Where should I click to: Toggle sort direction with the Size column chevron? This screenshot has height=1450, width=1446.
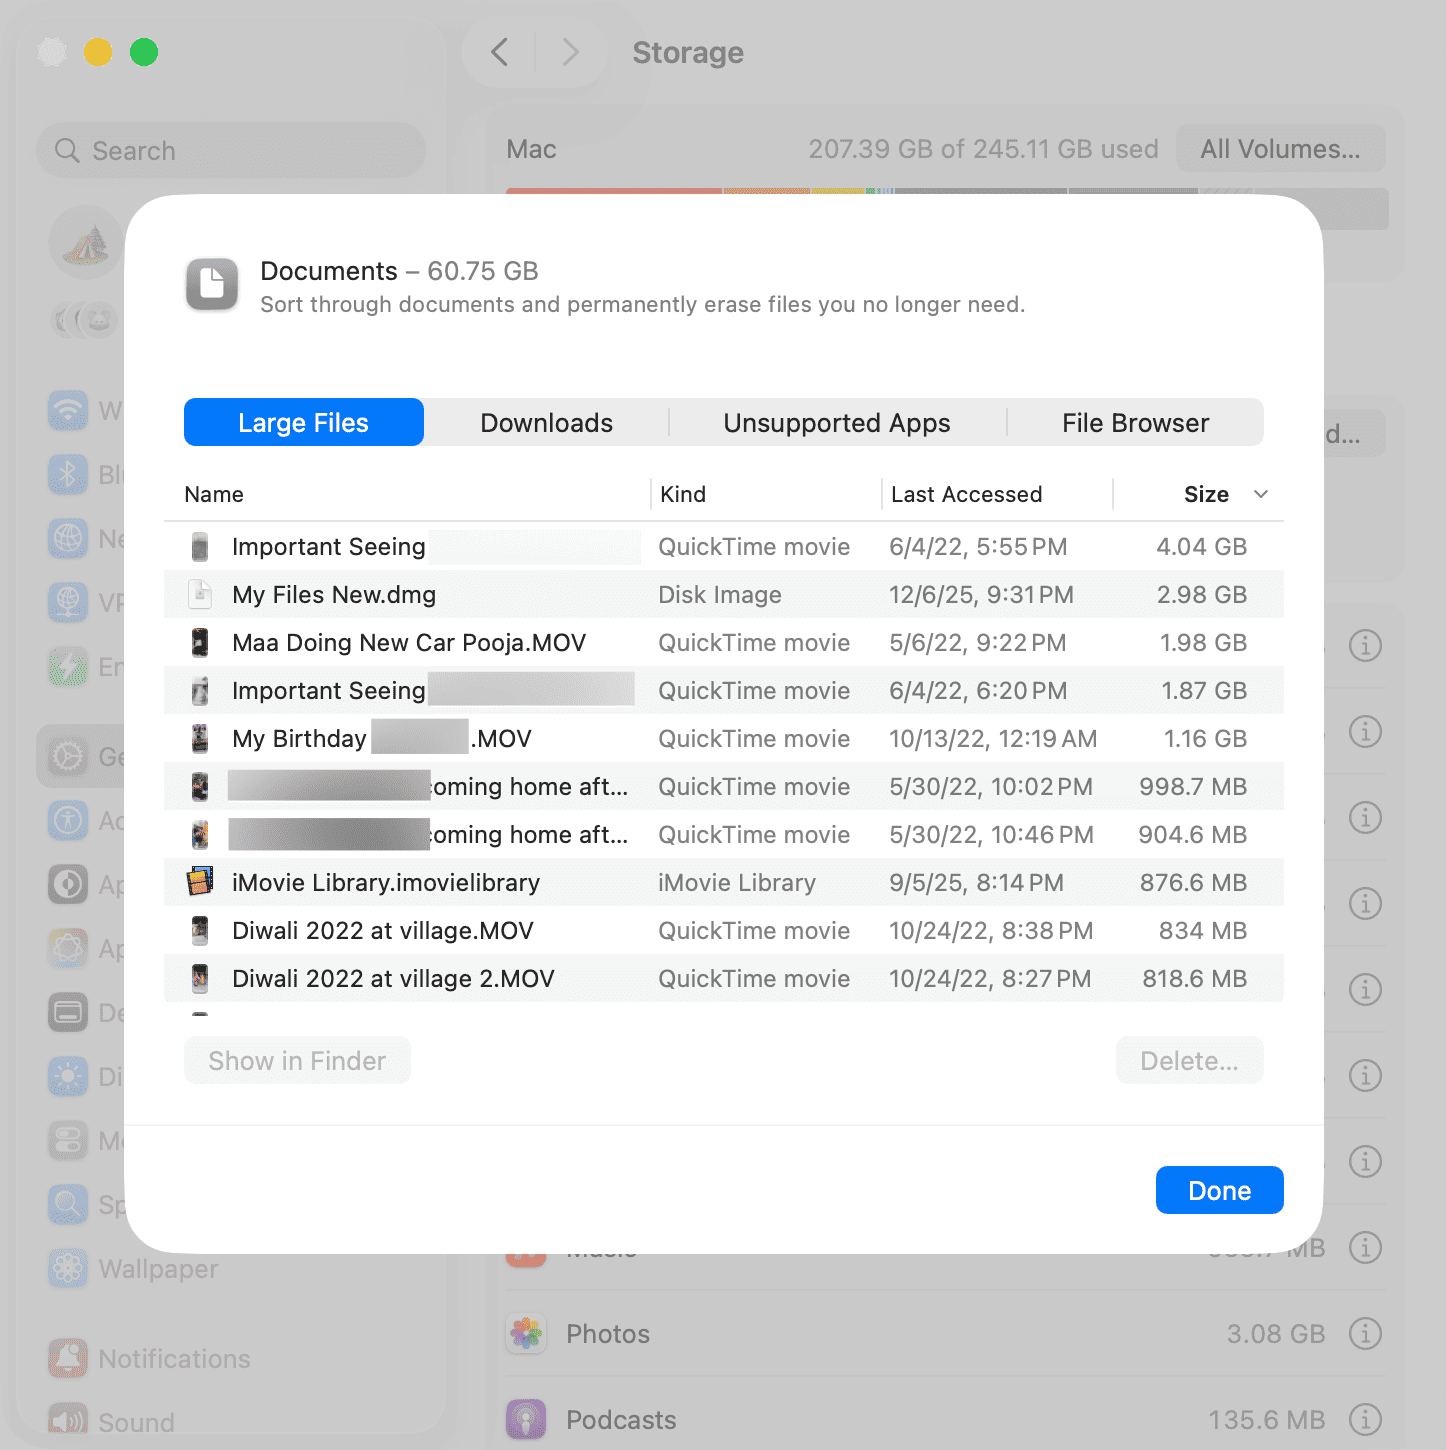1261,494
